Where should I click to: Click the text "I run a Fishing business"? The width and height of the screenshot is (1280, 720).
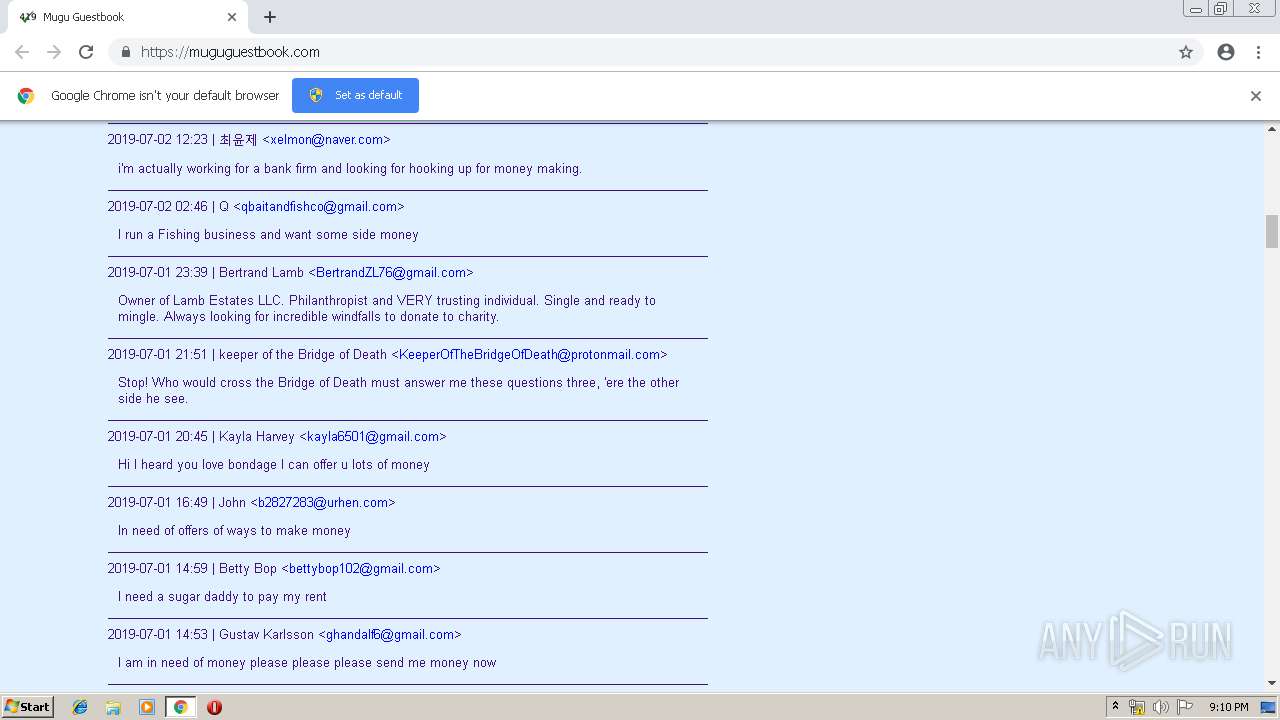point(187,234)
